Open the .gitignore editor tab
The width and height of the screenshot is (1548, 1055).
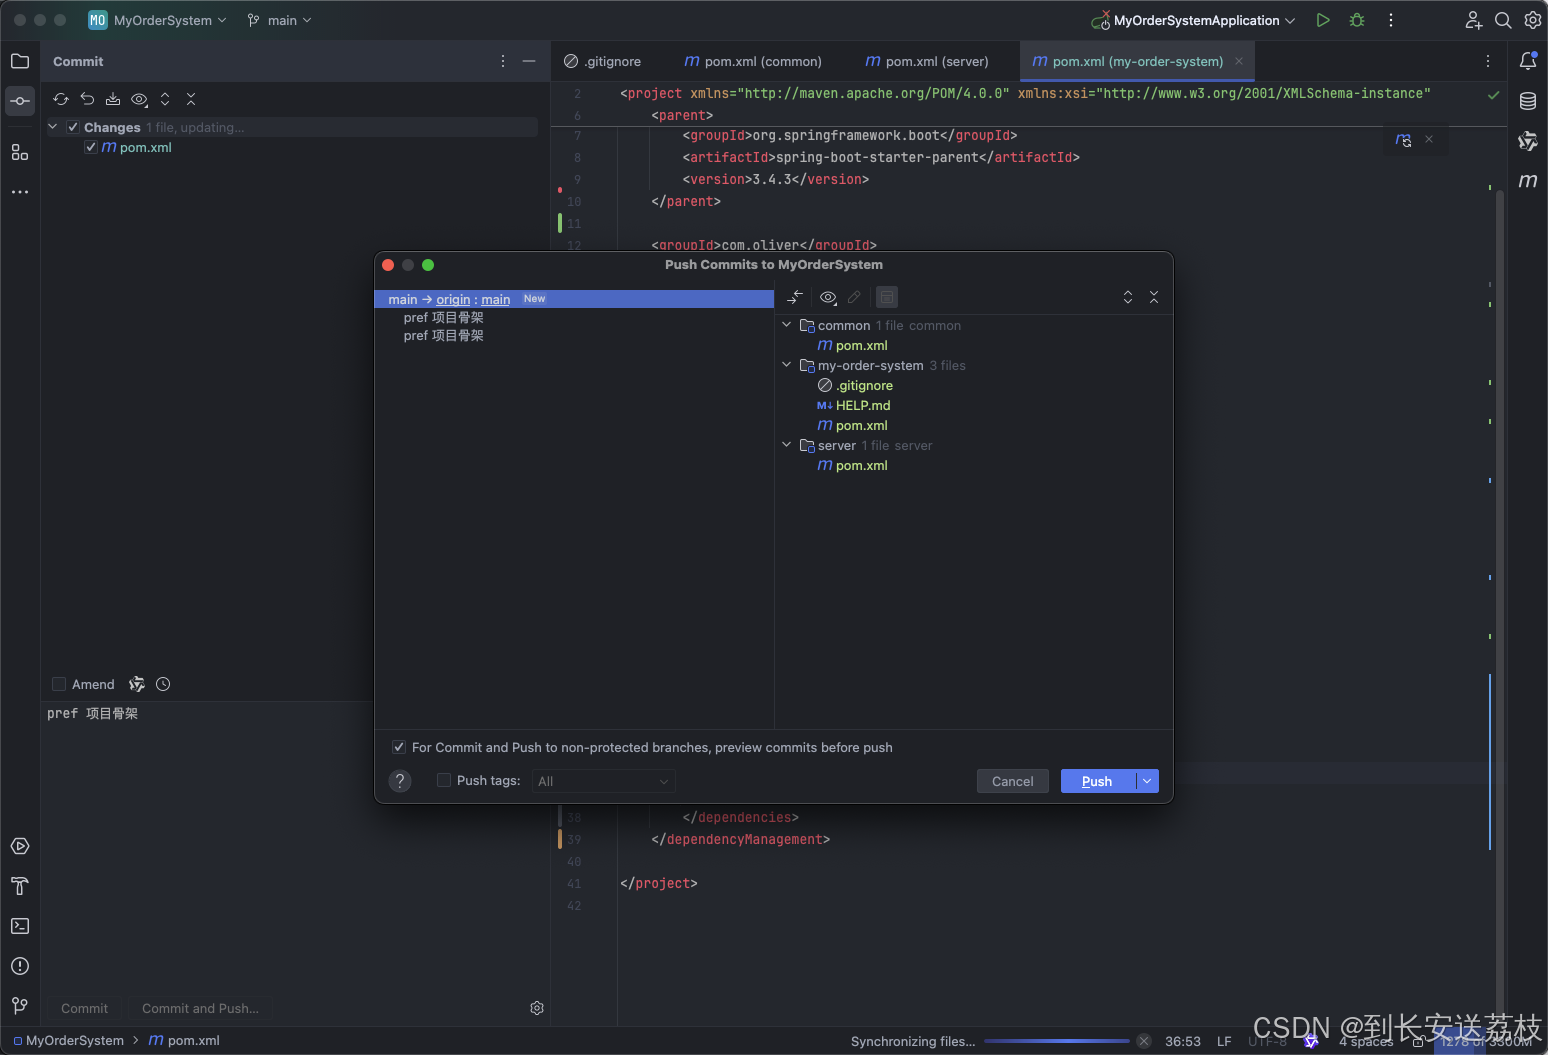611,61
